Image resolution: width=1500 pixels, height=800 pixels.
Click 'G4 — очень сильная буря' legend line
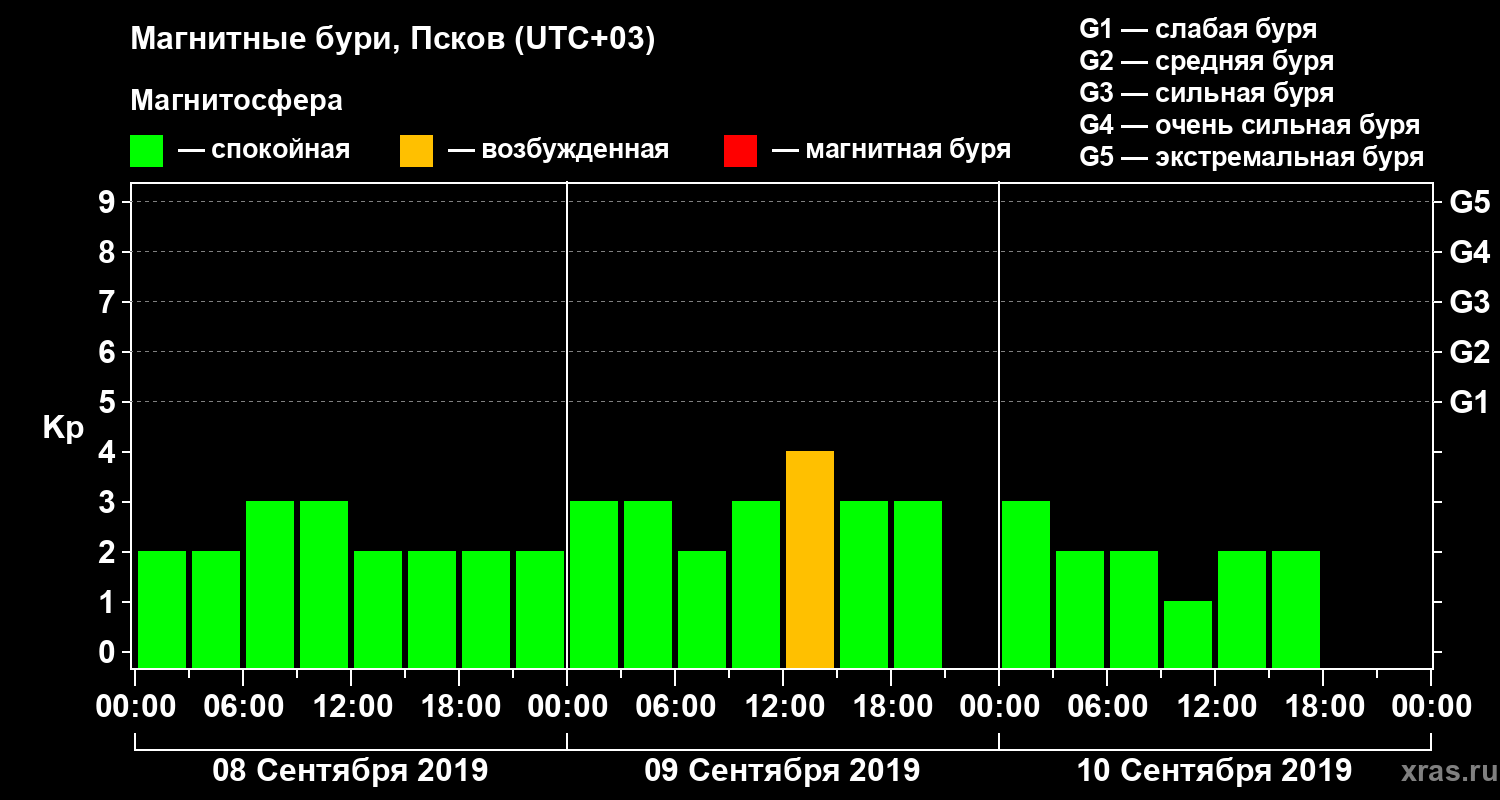tap(1250, 125)
